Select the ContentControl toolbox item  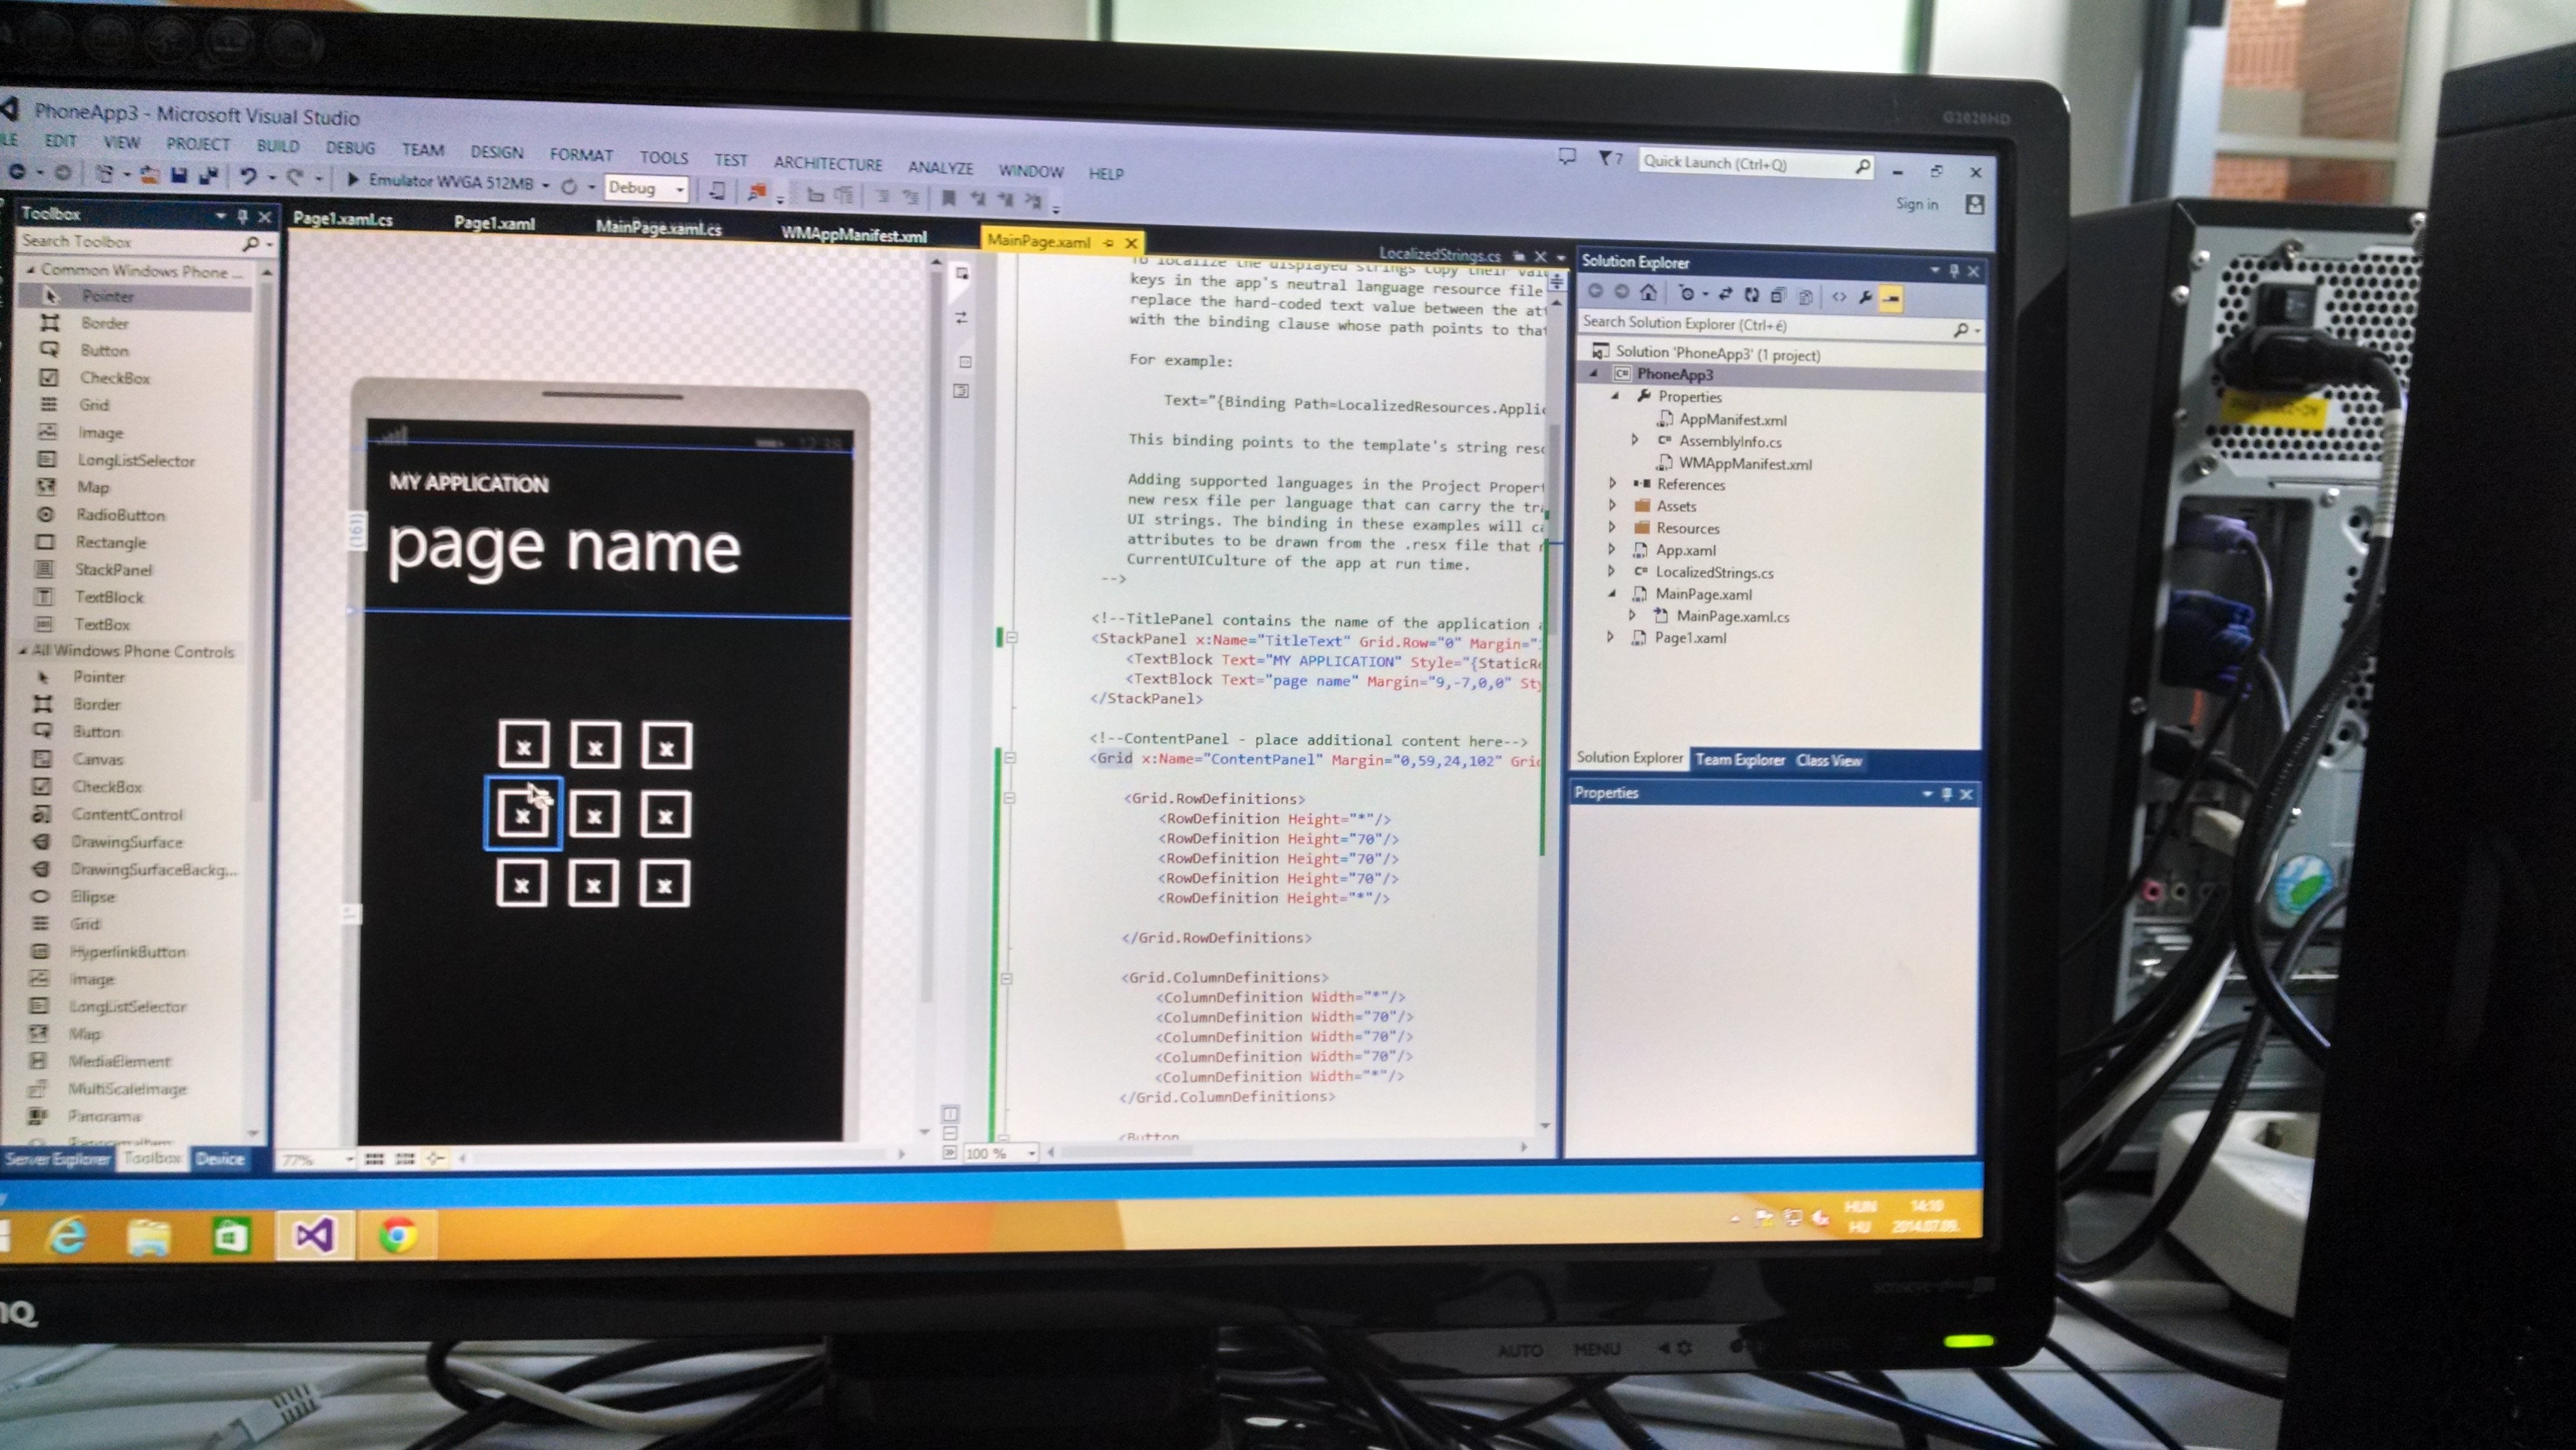click(x=127, y=815)
